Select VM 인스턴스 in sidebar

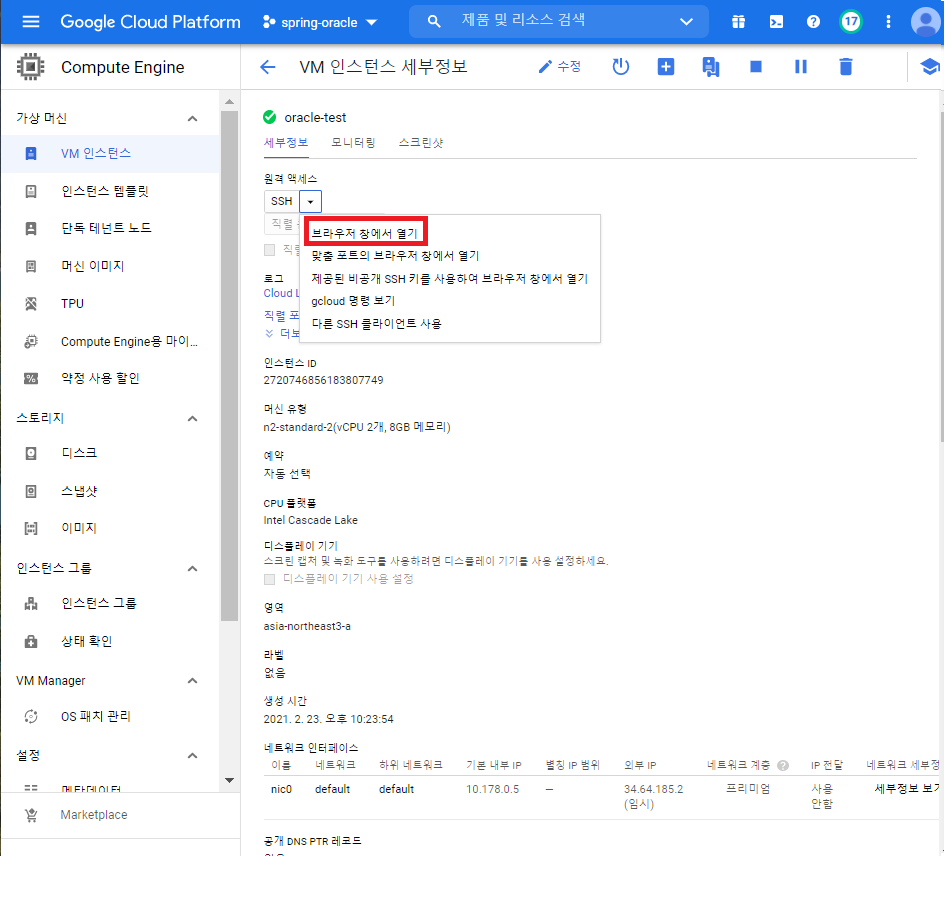(x=110, y=153)
